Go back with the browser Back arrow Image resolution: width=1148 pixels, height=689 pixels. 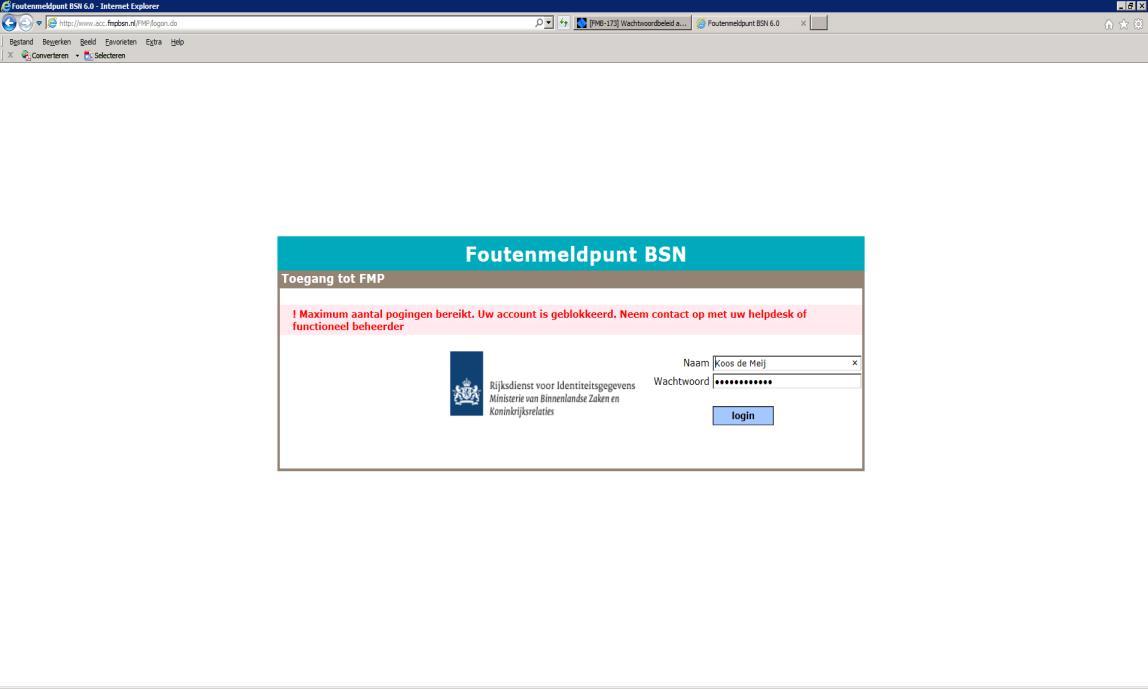pos(9,23)
